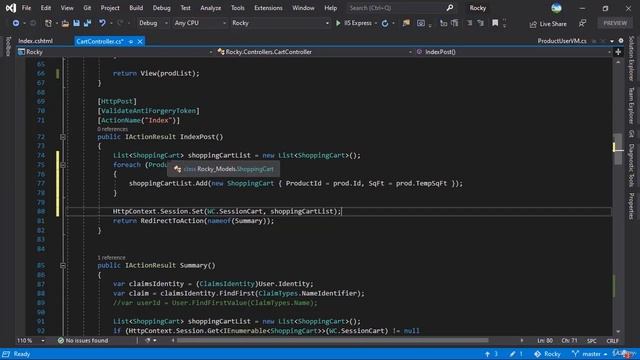Show the open documents list dropdown arrow
This screenshot has width=640, height=360.
(x=612, y=41)
